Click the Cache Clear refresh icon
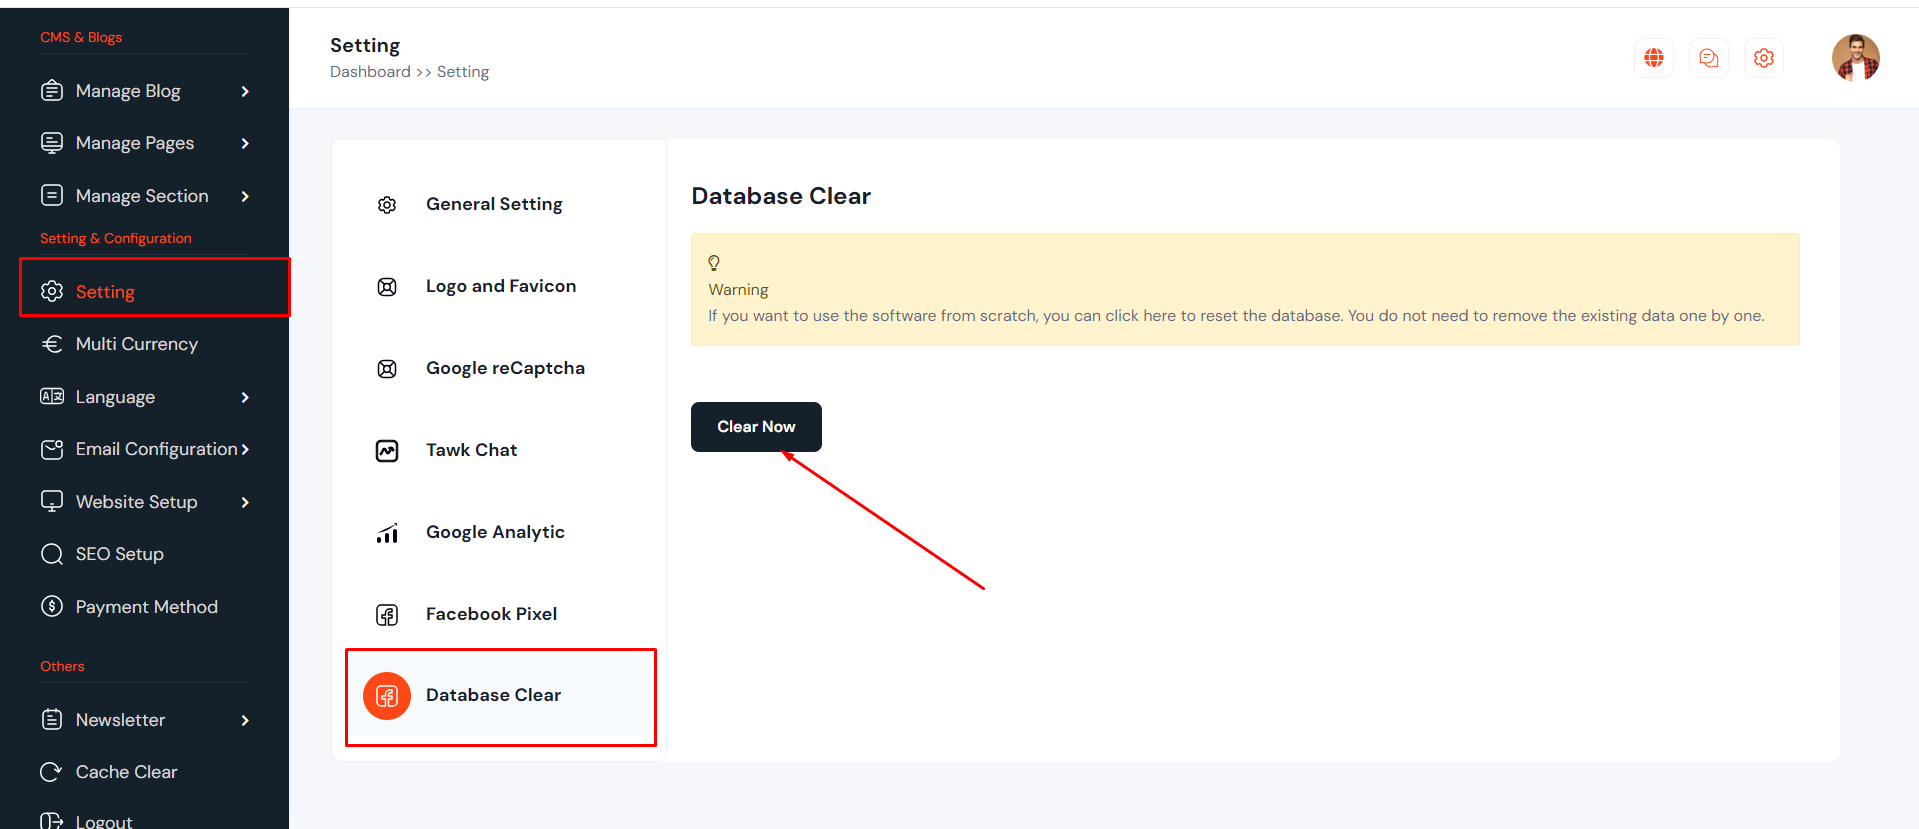The height and width of the screenshot is (829, 1919). point(51,772)
